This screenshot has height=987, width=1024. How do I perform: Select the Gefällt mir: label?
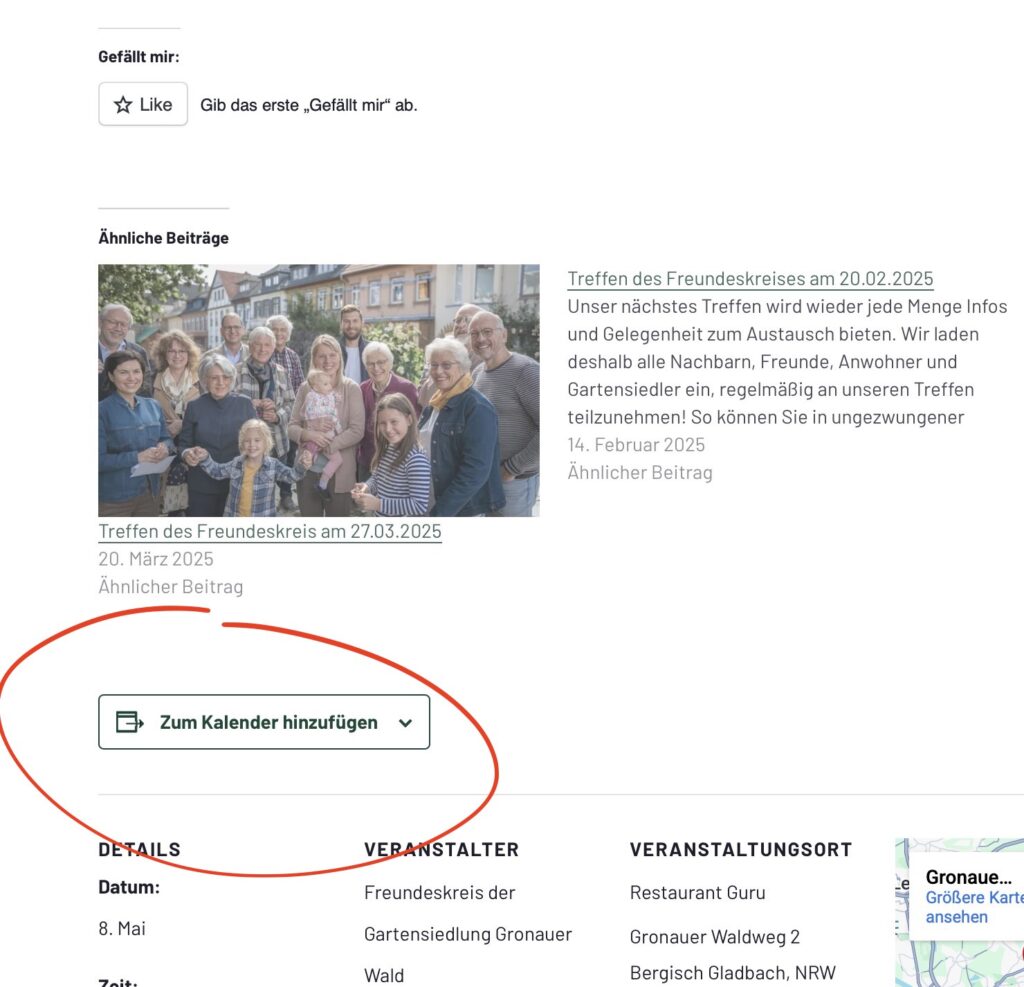[x=138, y=57]
